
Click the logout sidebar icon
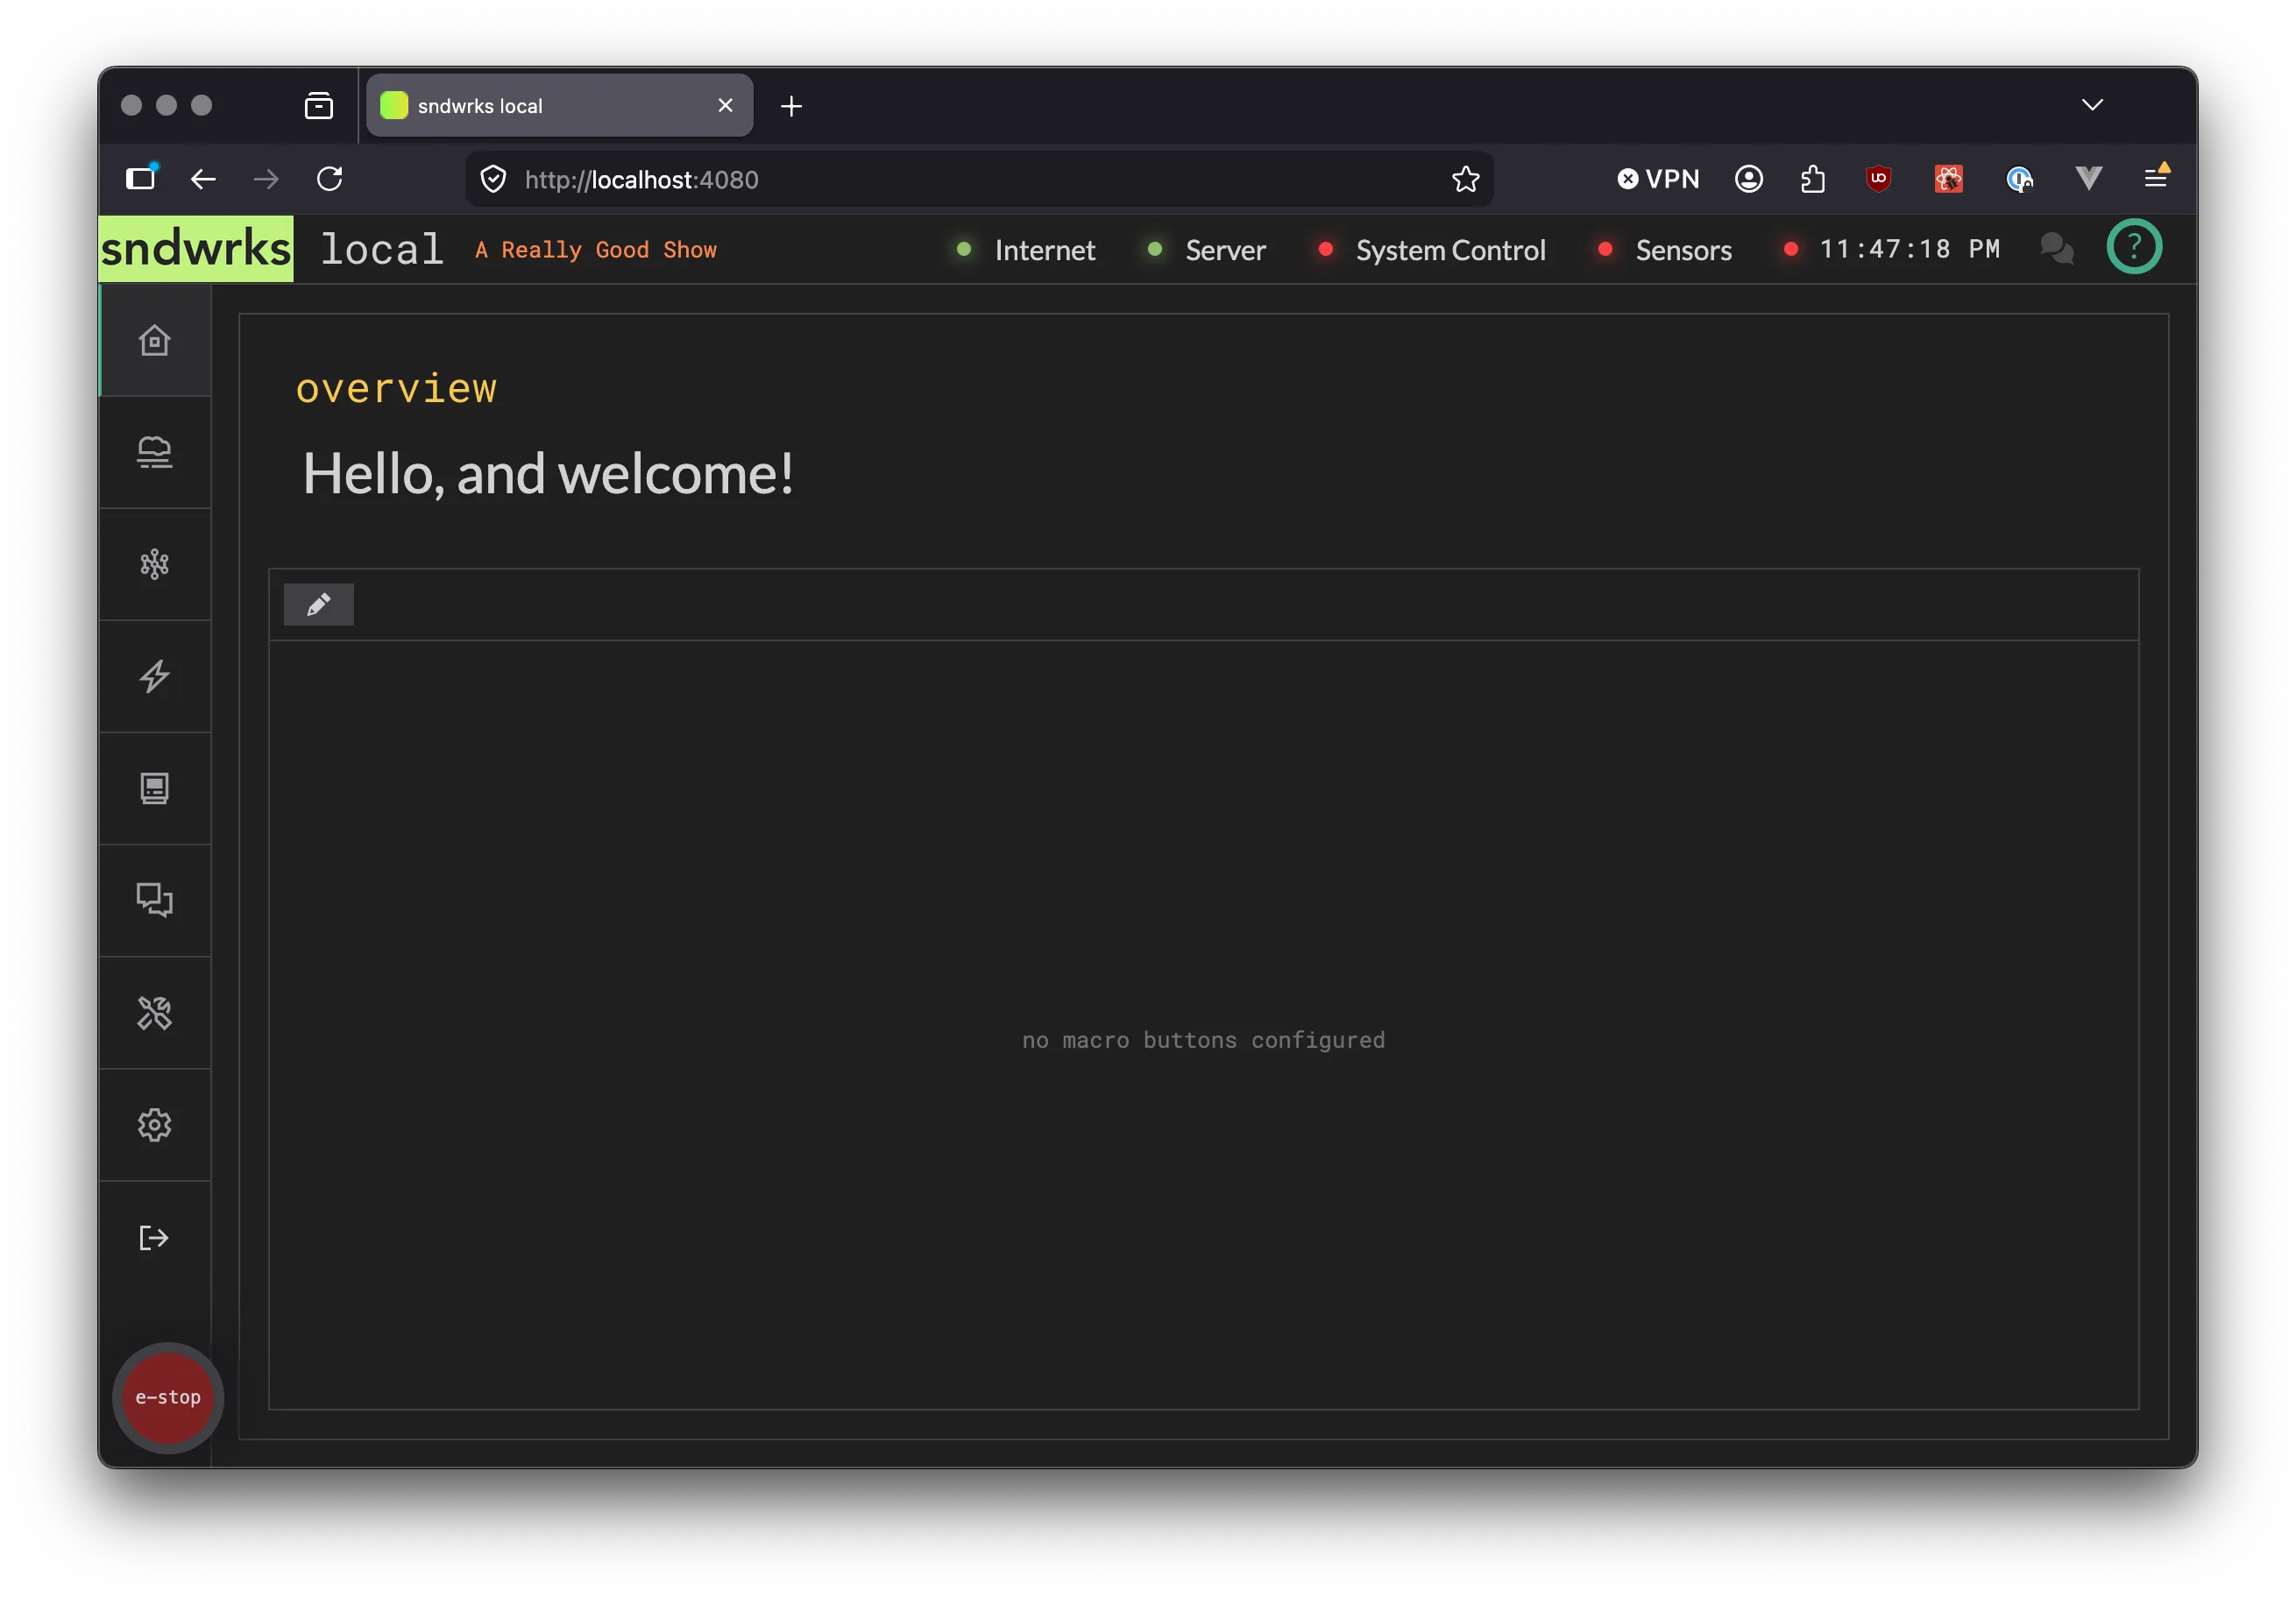click(154, 1237)
